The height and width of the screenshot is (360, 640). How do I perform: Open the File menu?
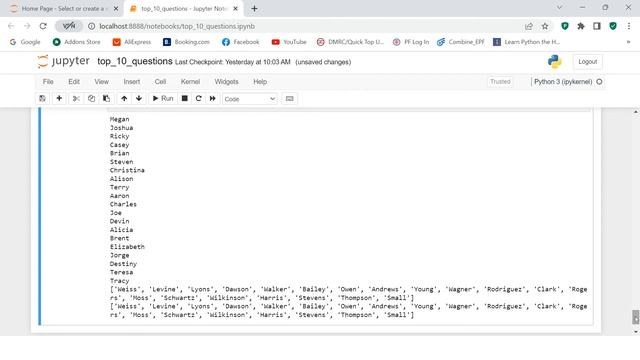click(x=48, y=82)
